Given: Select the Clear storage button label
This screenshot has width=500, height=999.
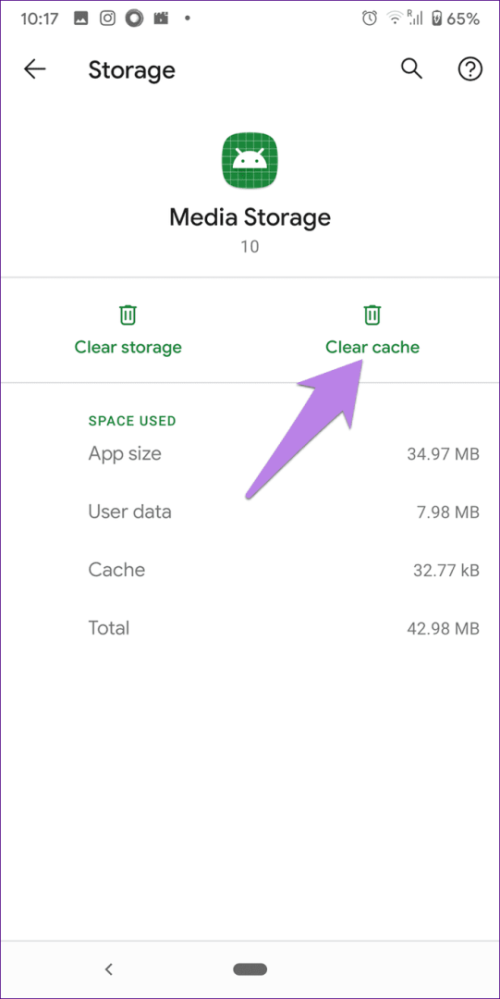Looking at the screenshot, I should point(128,347).
